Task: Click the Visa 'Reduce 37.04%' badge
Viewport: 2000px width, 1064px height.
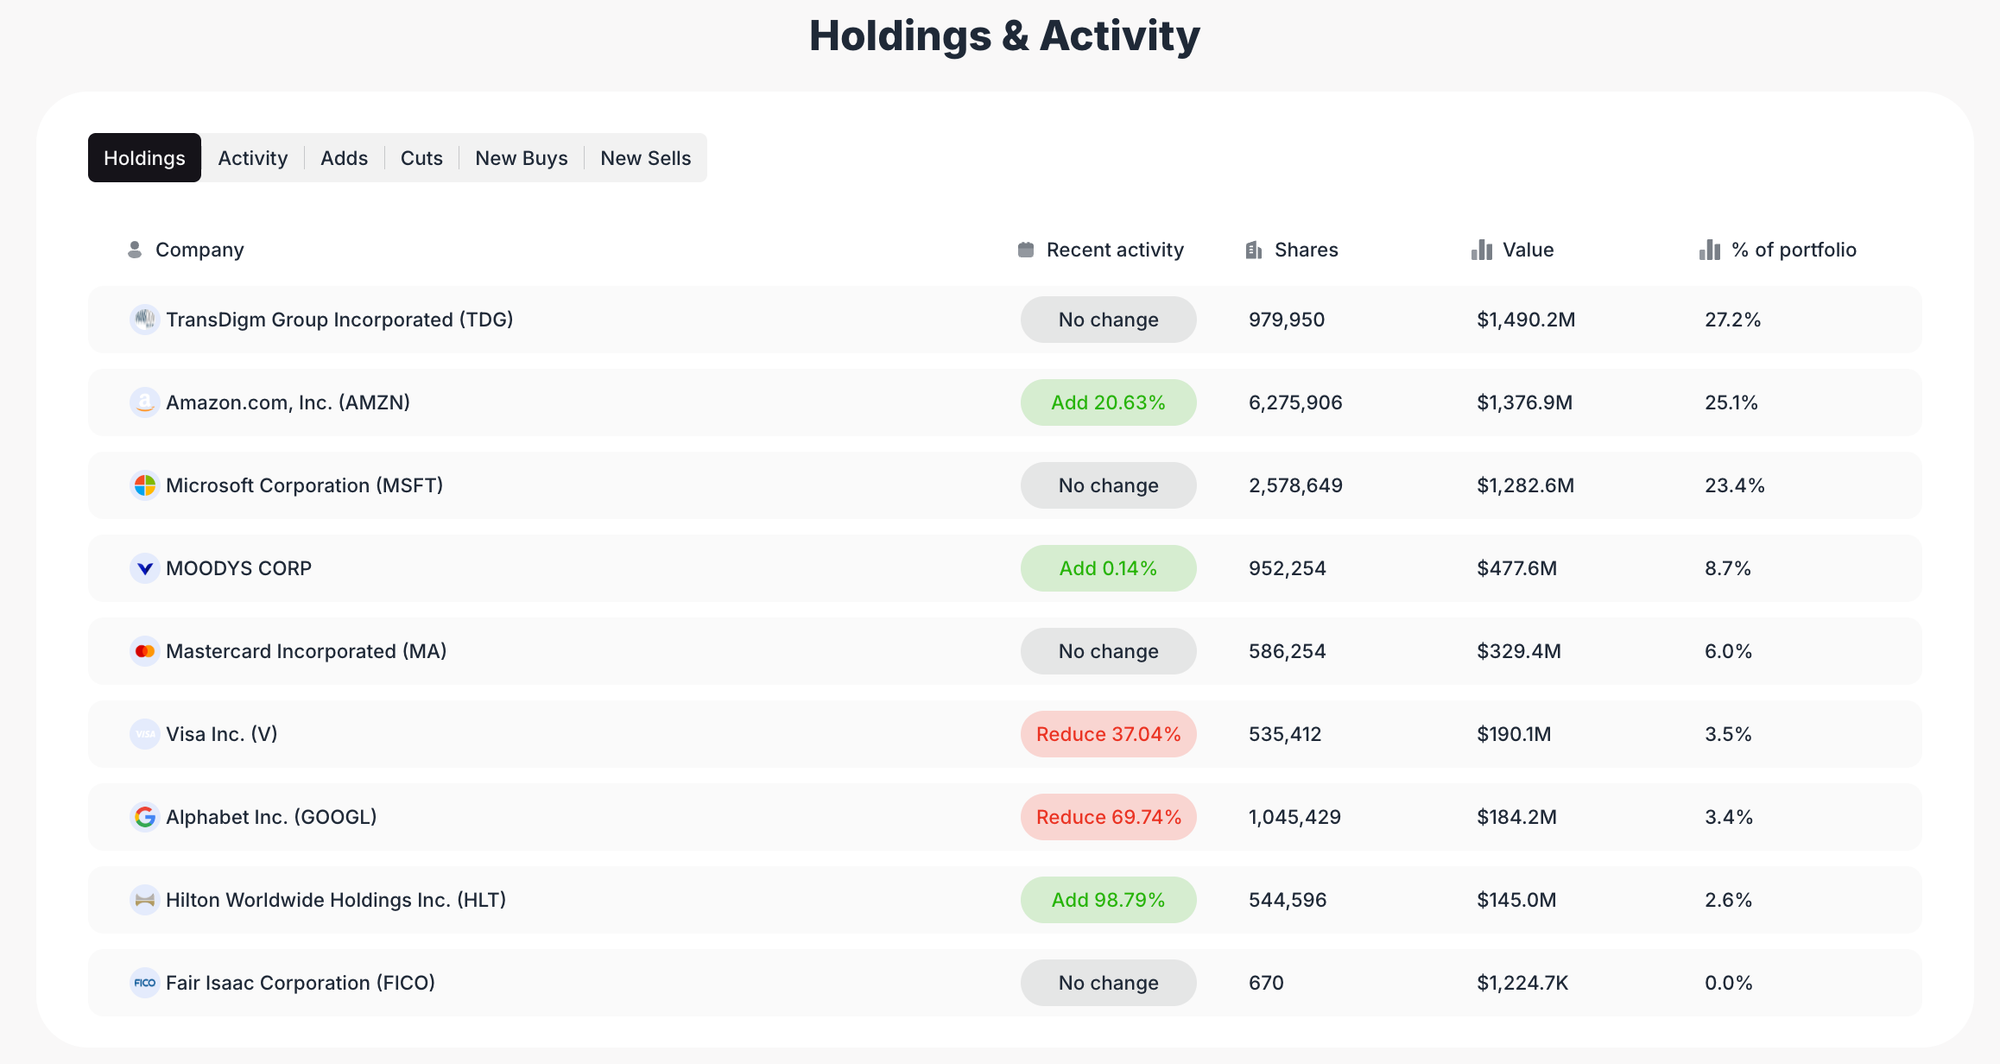Action: [x=1108, y=735]
